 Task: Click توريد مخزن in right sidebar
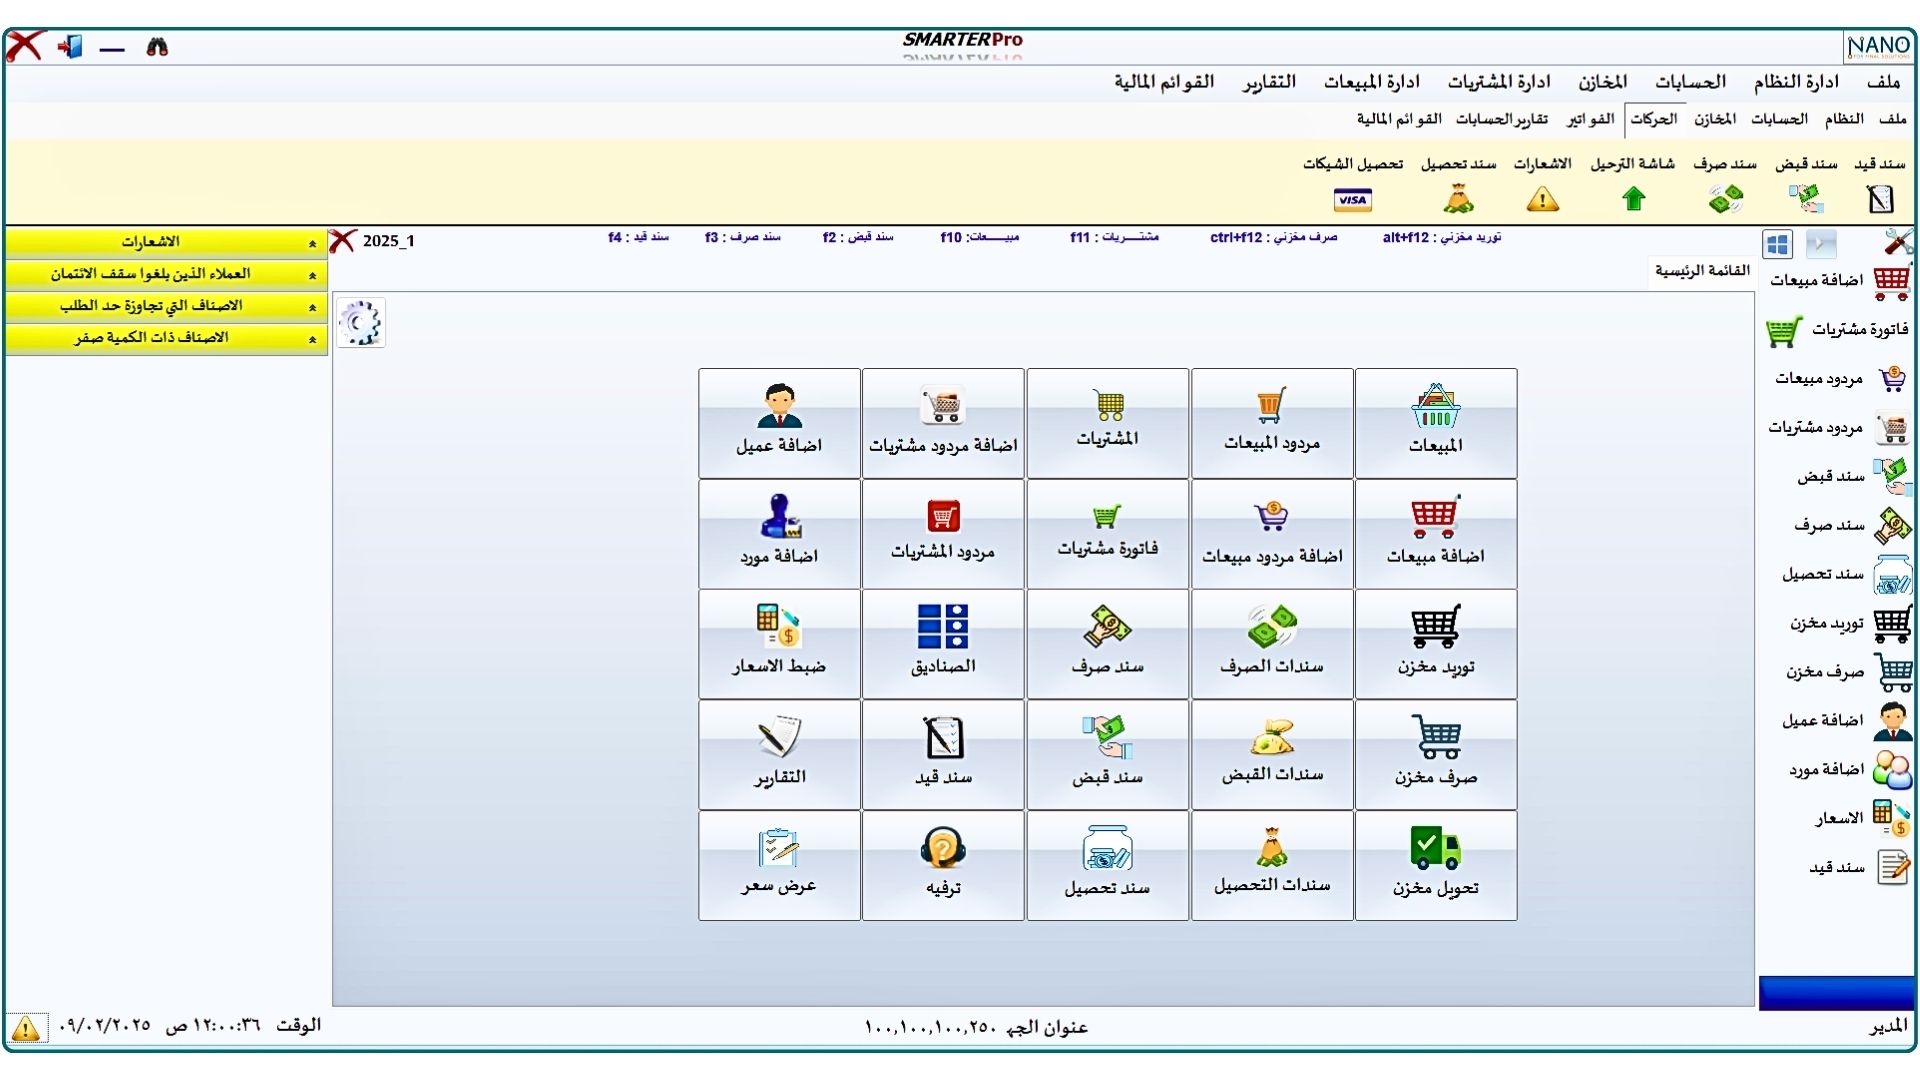click(x=1850, y=624)
